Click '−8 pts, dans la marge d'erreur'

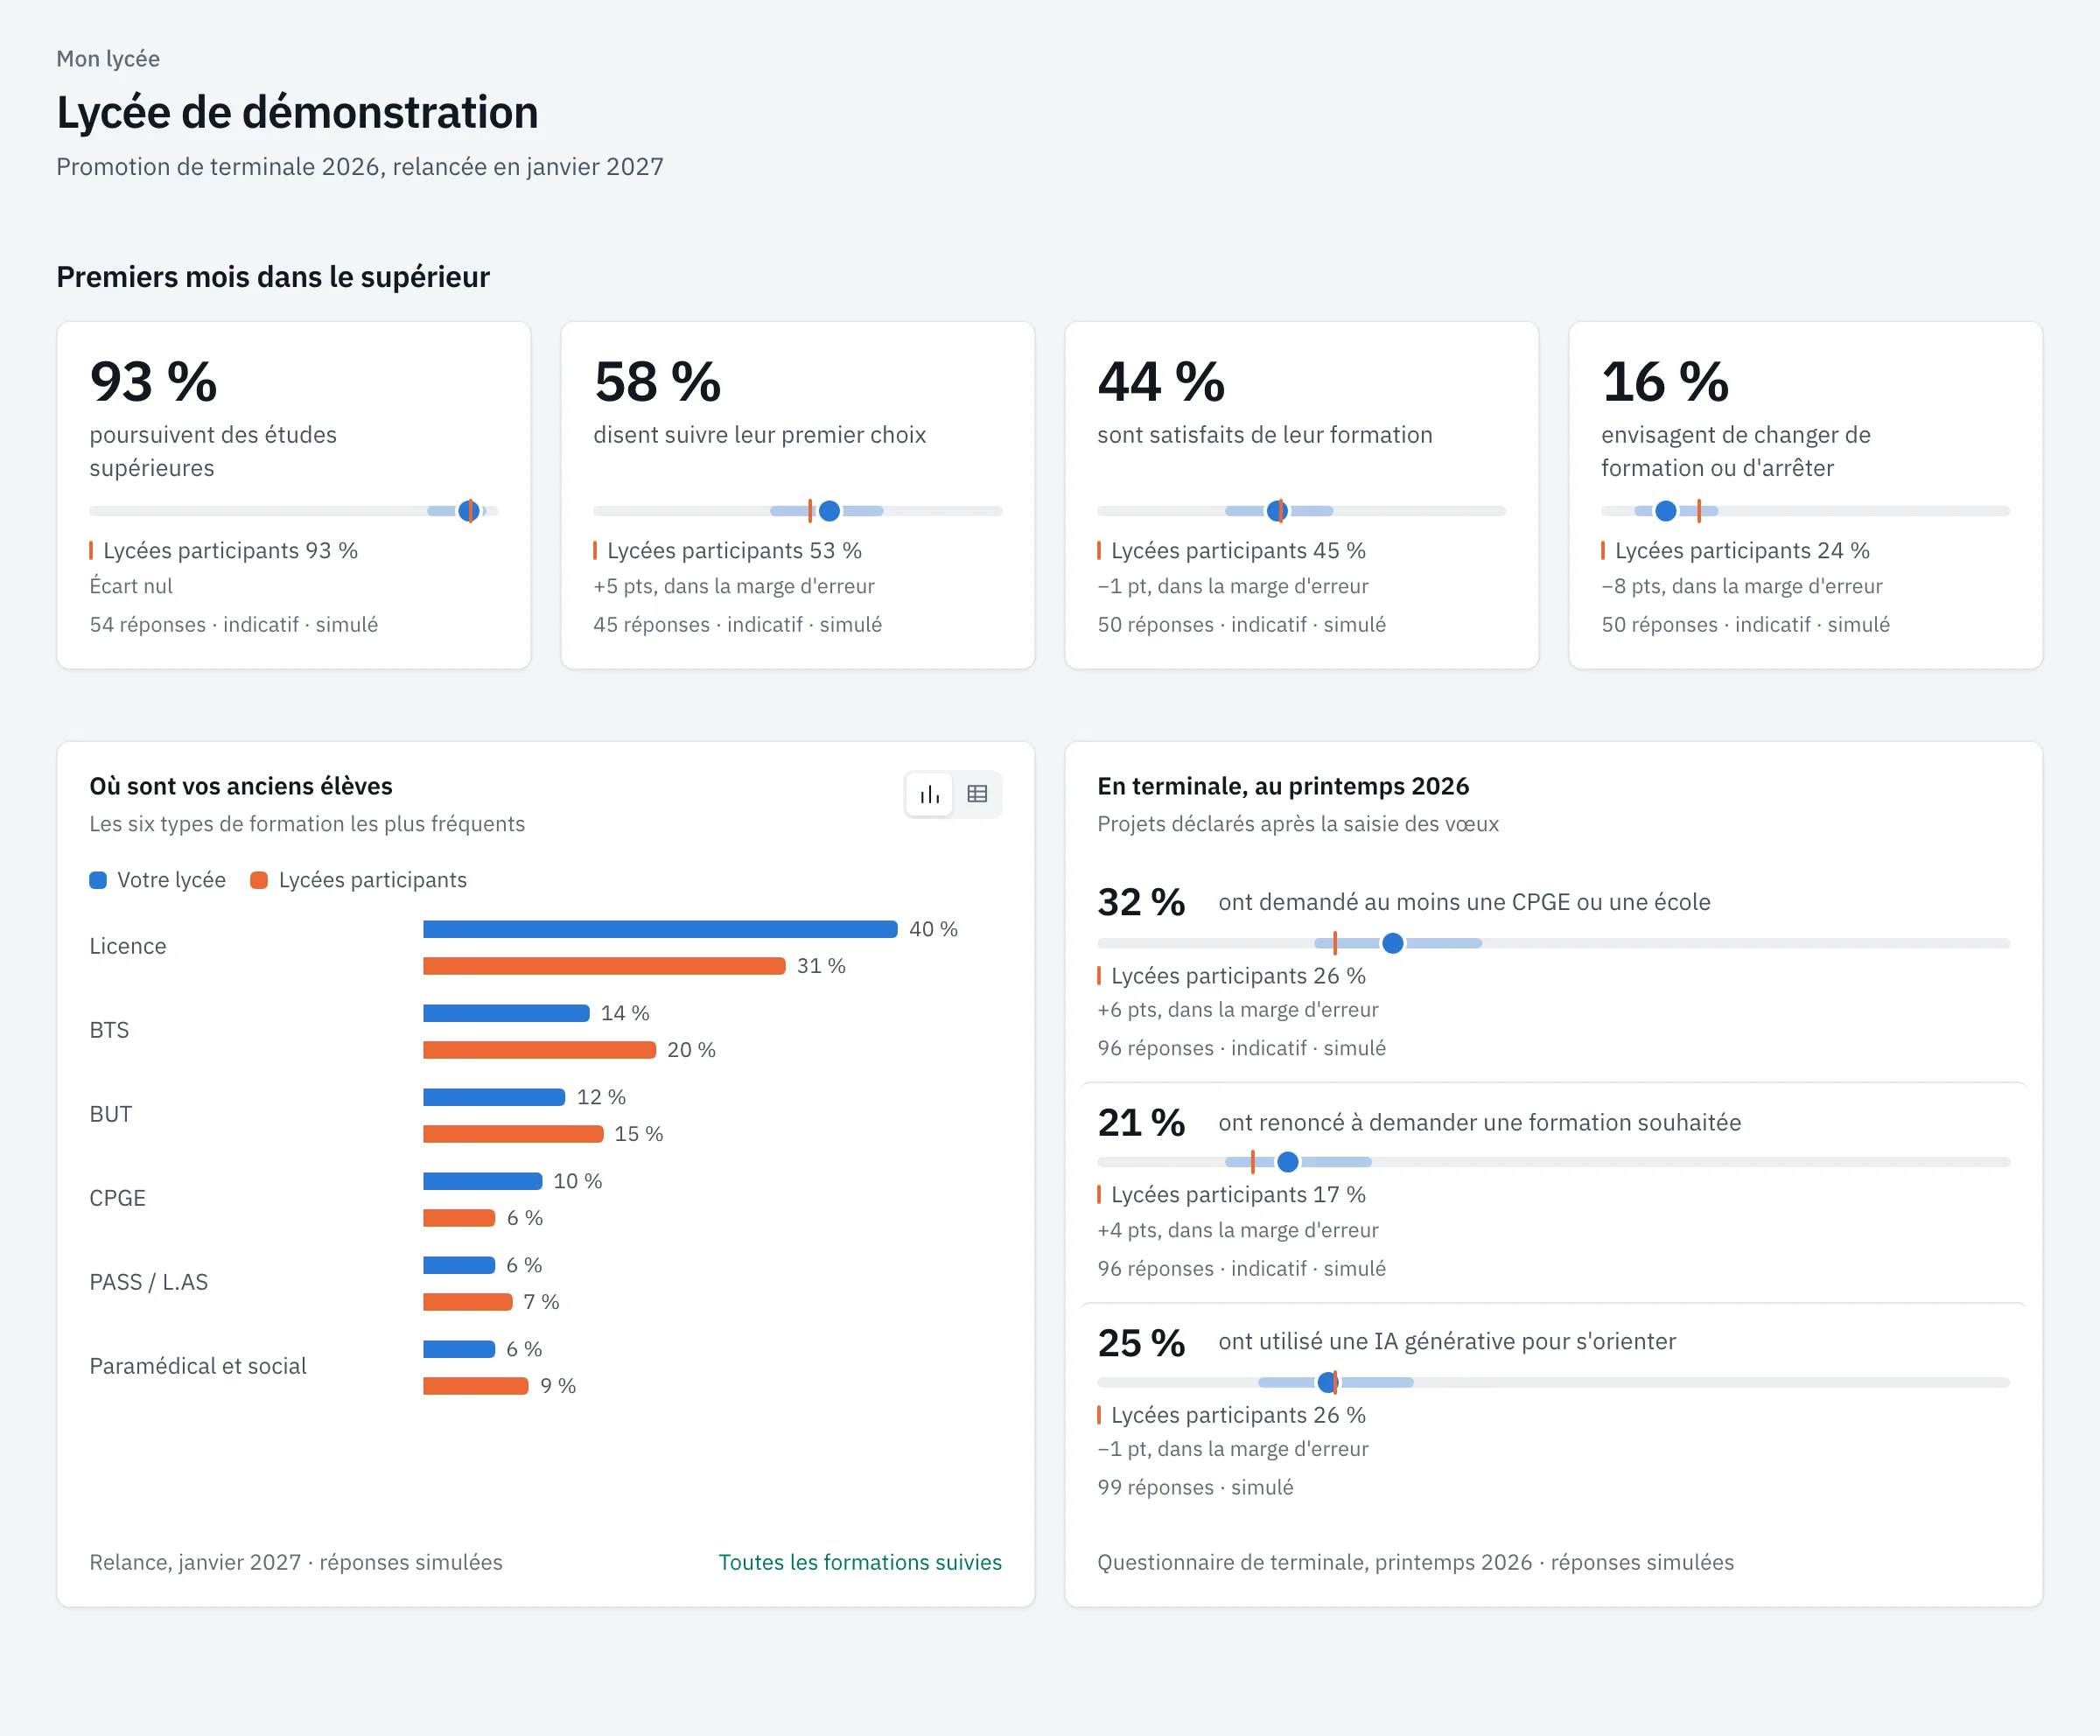coord(1742,586)
